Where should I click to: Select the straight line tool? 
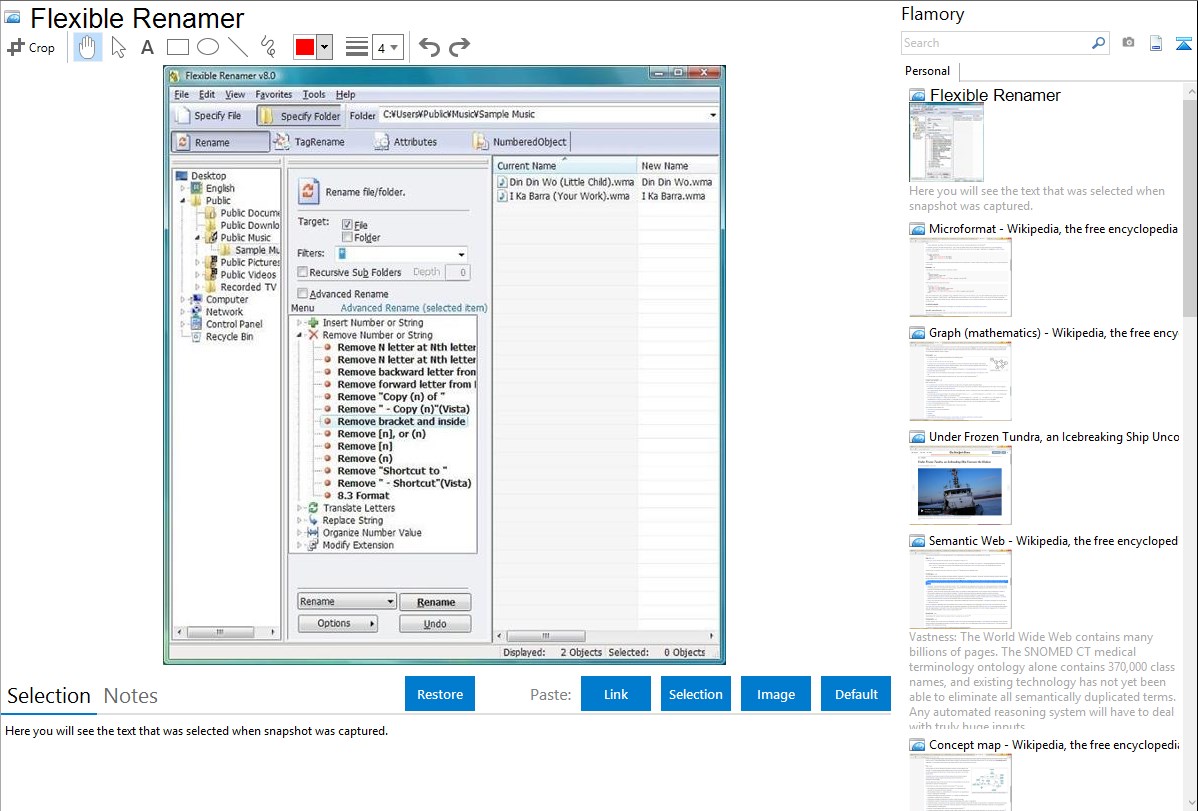237,47
